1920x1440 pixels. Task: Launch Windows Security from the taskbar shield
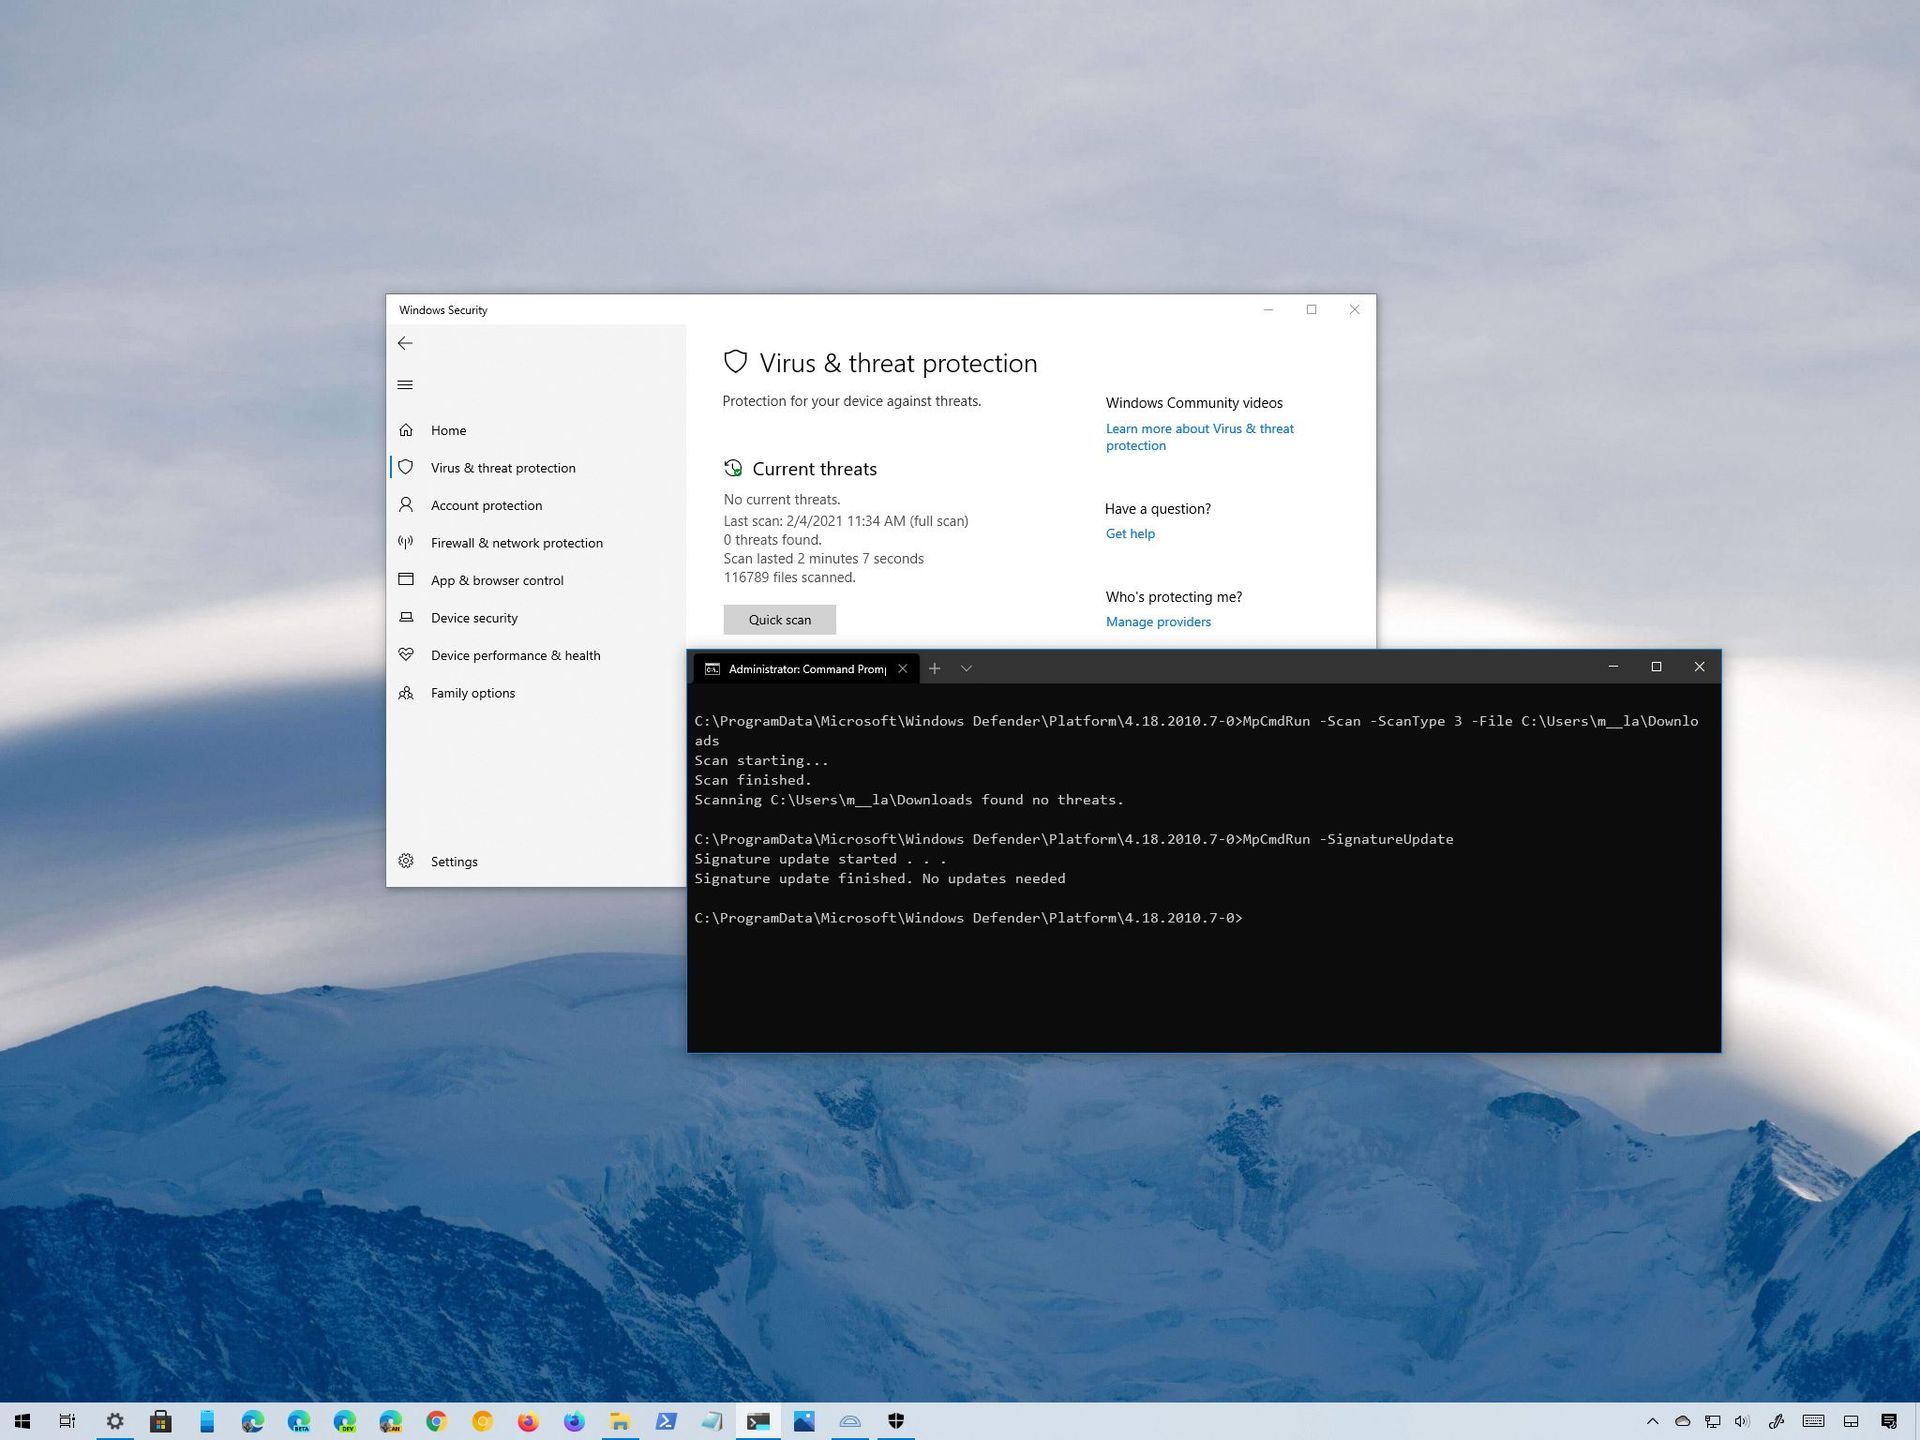coord(895,1421)
